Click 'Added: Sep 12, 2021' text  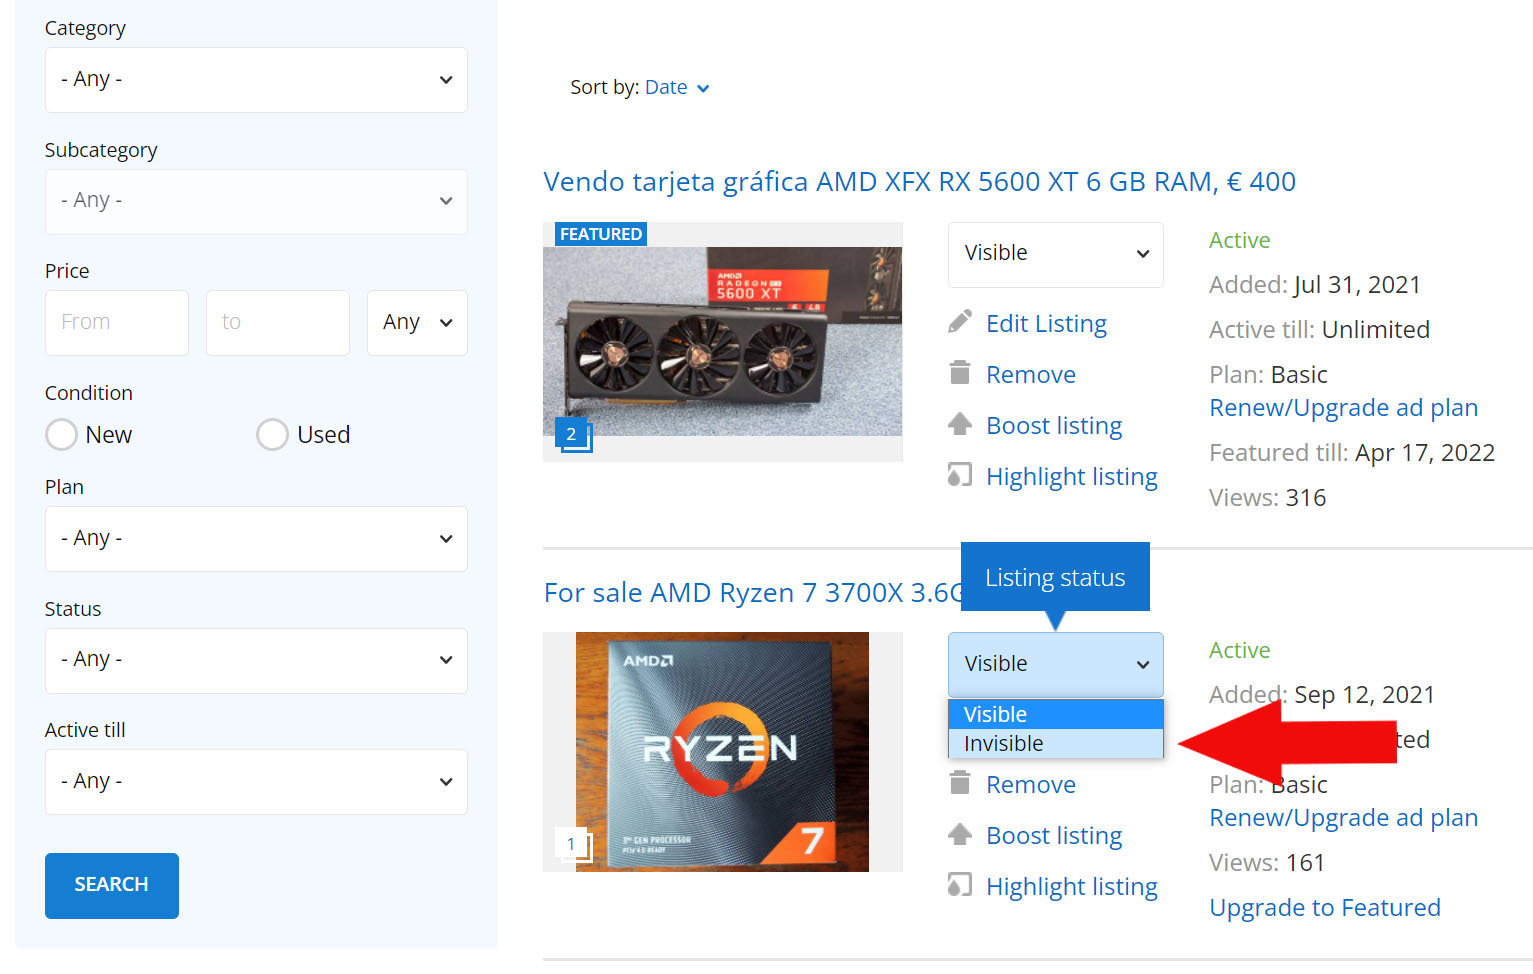(x=1322, y=695)
